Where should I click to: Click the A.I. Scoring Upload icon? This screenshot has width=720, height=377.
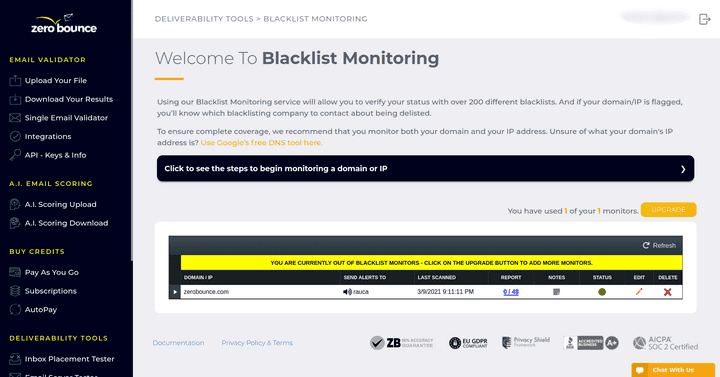coord(15,204)
